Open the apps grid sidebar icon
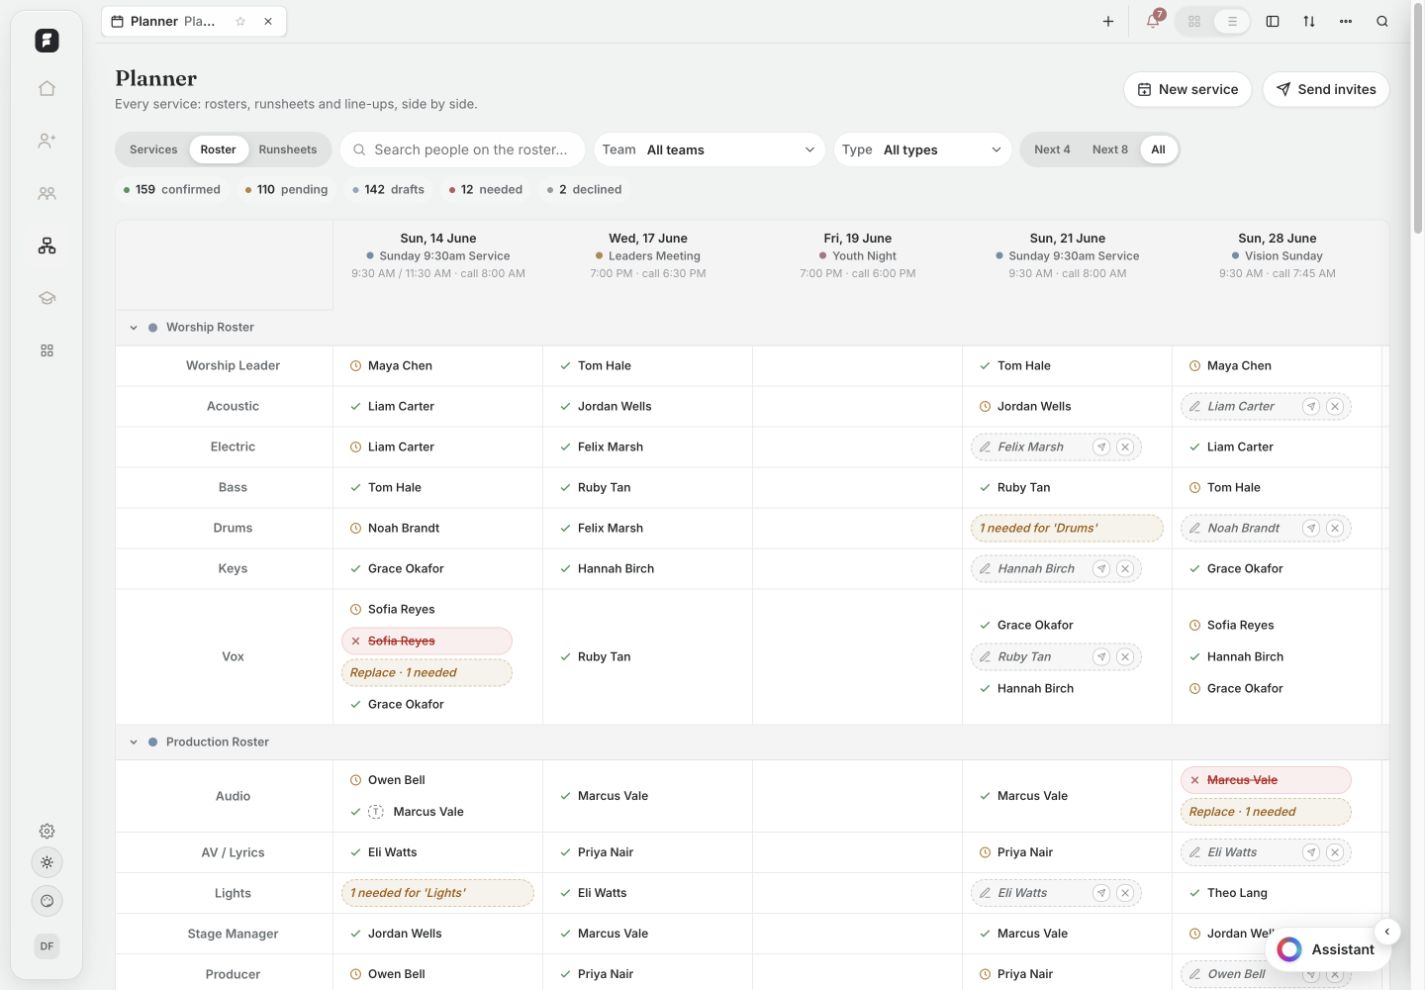Viewport: 1425px width, 990px height. [47, 351]
